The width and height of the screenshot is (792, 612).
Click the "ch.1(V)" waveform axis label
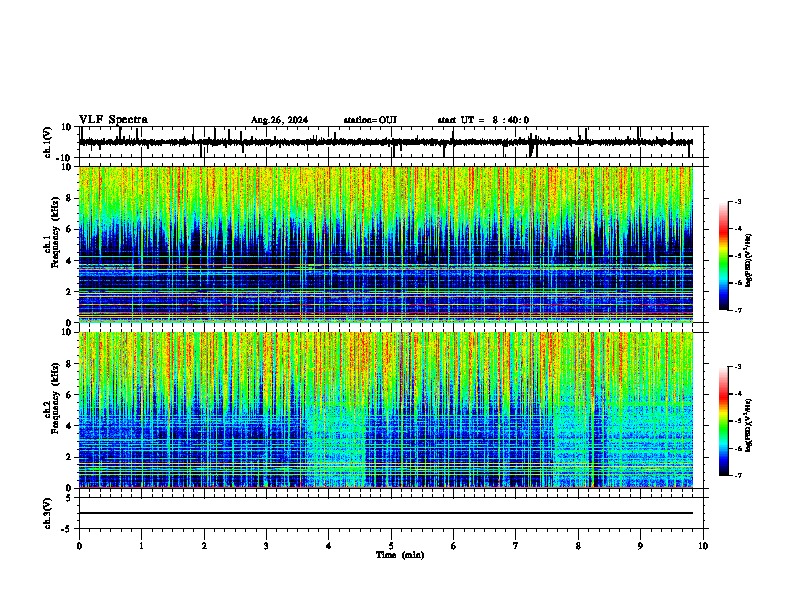(48, 142)
